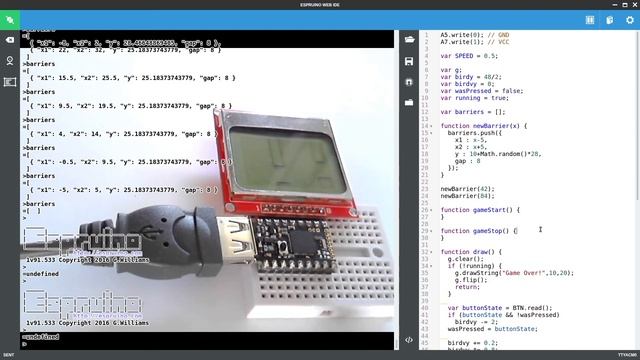Open the reference book icon in top bar
The height and width of the screenshot is (360, 640).
coord(610,20)
